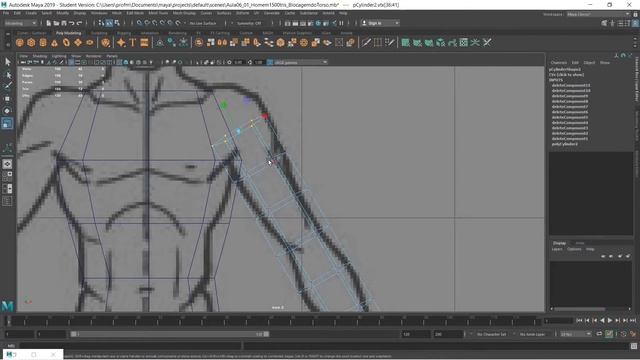This screenshot has width=640, height=360.
Task: Switch to the Rigging shelf tab
Action: (124, 33)
